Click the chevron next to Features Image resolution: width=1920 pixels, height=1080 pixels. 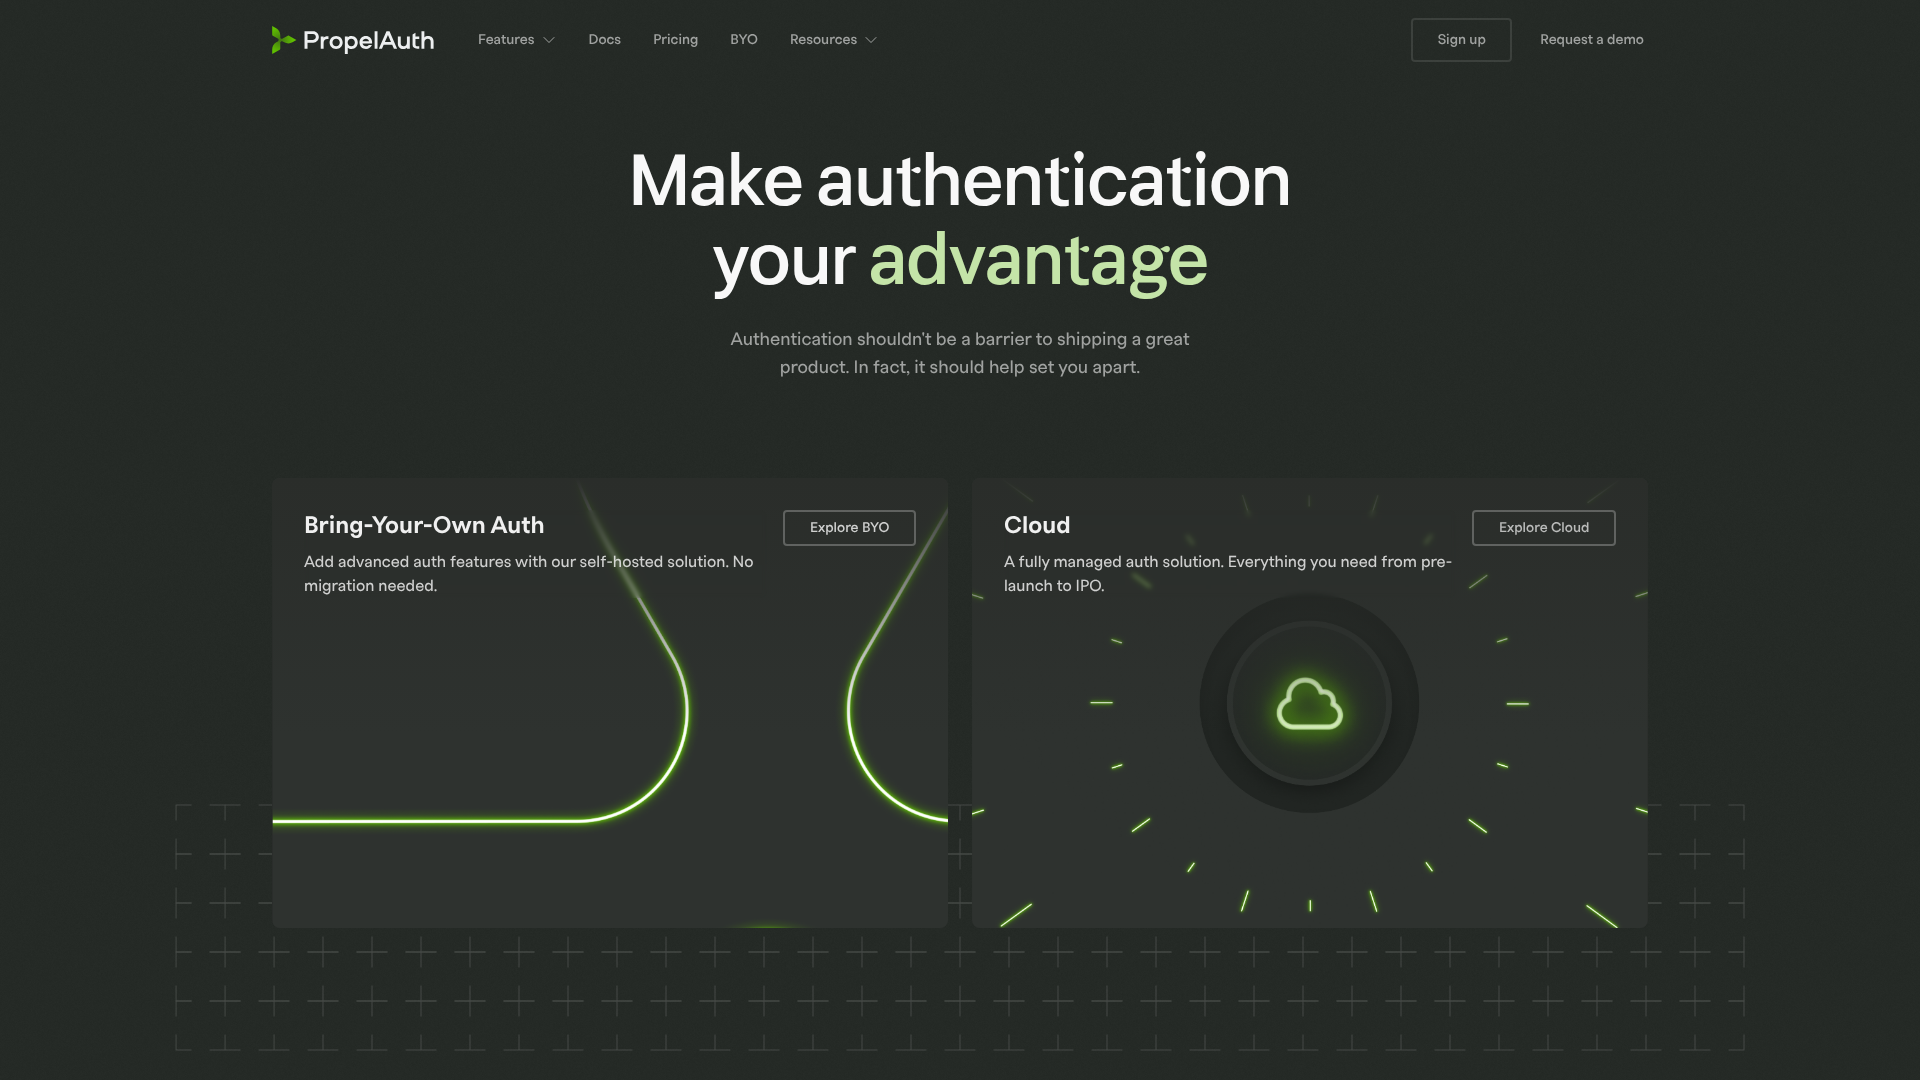click(547, 40)
